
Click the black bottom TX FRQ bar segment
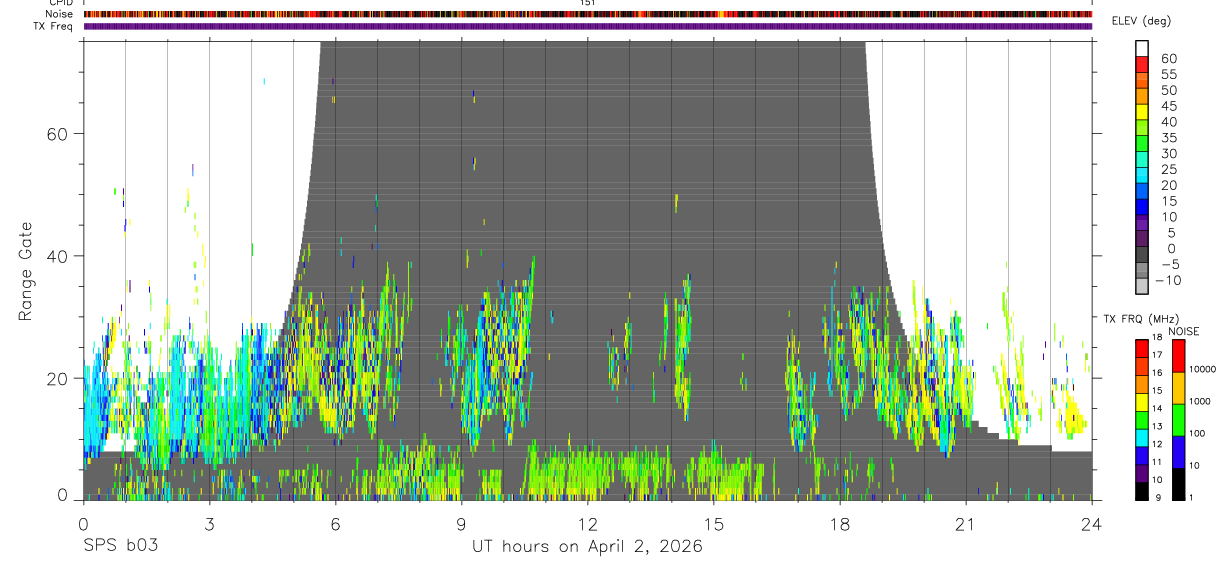click(x=1142, y=491)
